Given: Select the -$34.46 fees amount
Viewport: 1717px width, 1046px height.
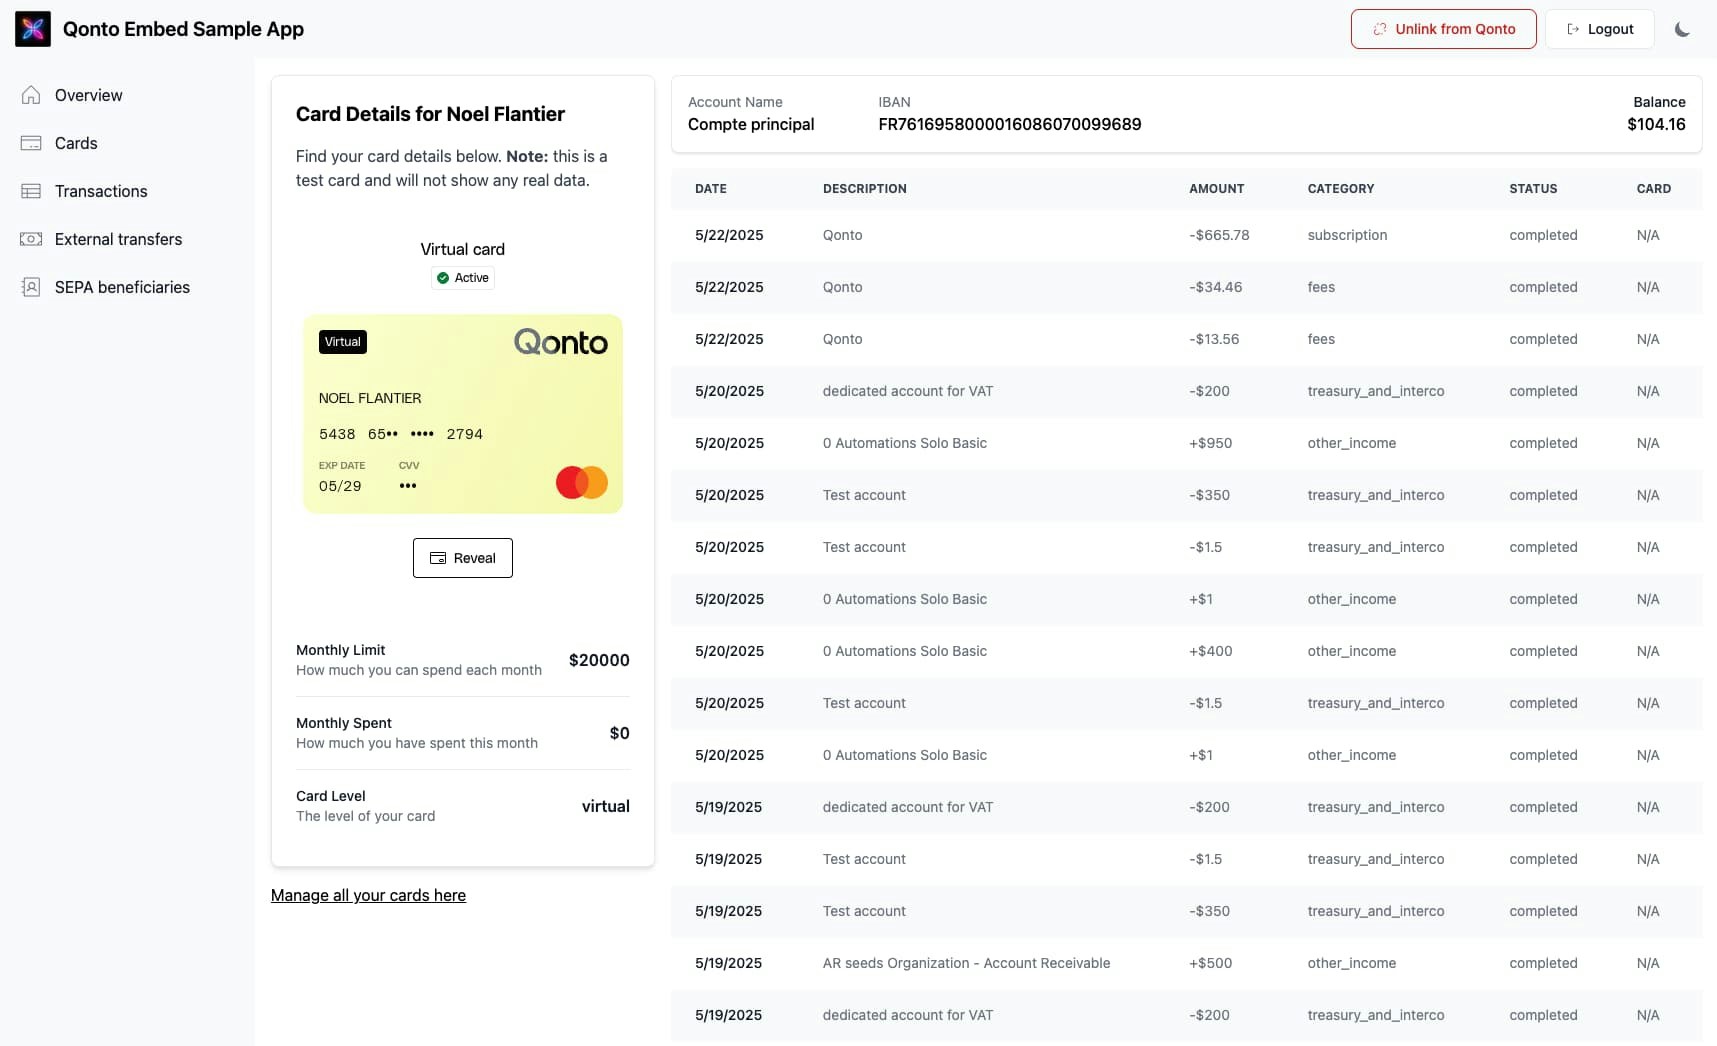Looking at the screenshot, I should pos(1216,287).
